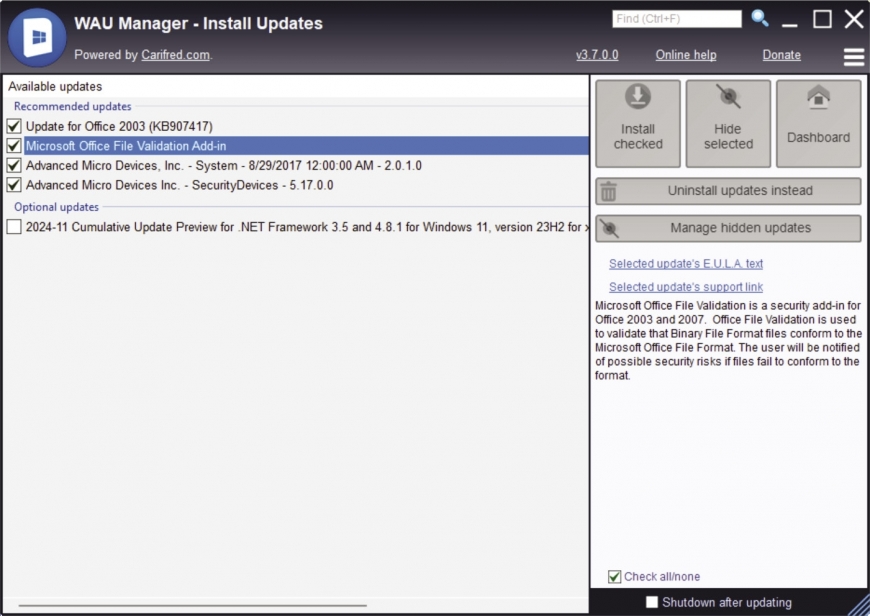Toggle the Check all/none checkbox

point(614,577)
